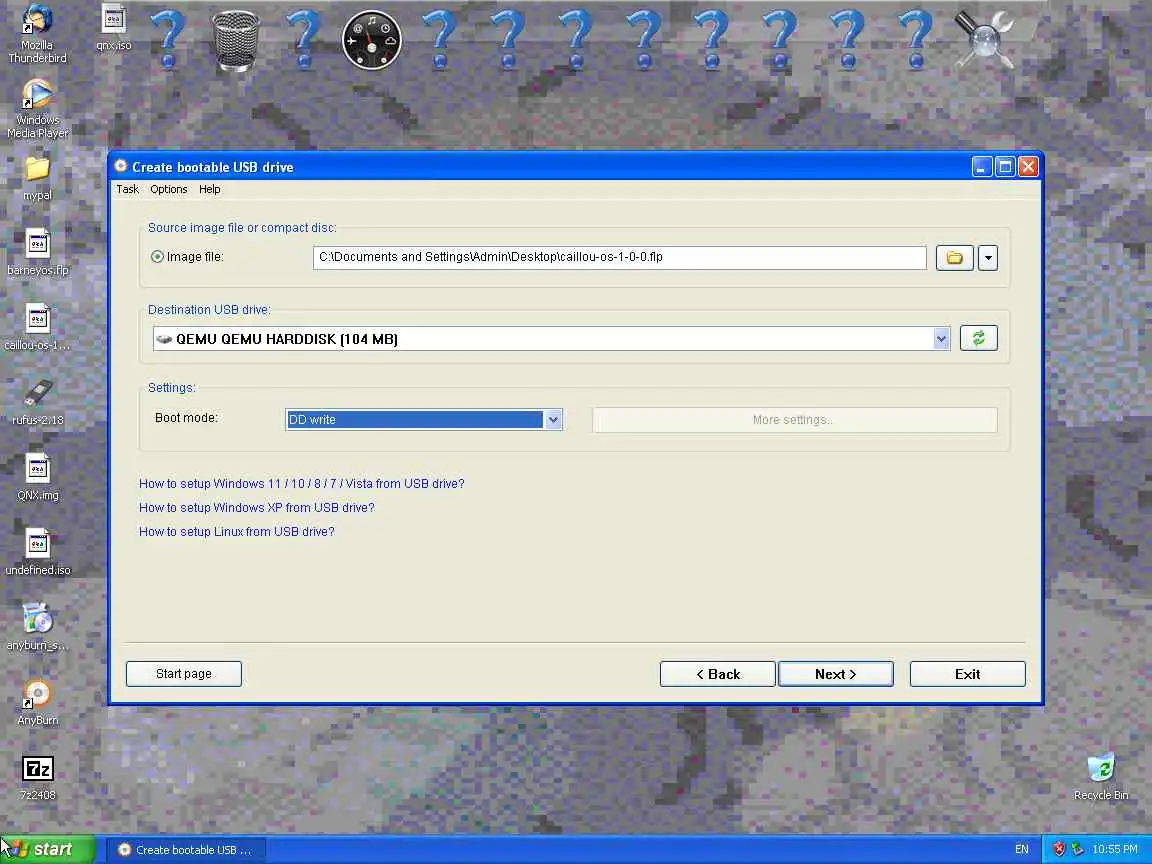The image size is (1152, 864).
Task: Click the folder browse icon for image file
Action: click(954, 258)
